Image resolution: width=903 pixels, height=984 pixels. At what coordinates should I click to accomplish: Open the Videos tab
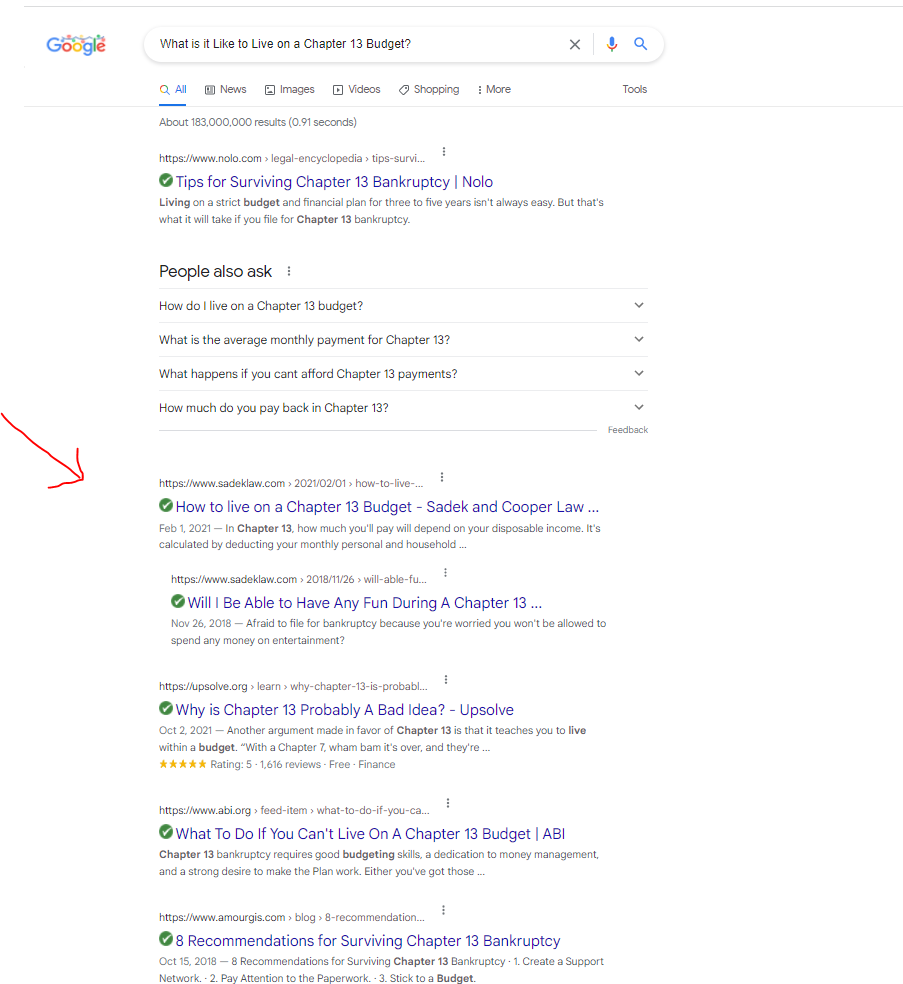click(x=356, y=90)
